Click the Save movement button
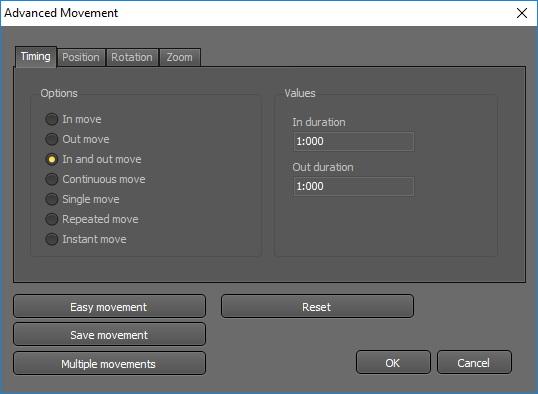 (109, 334)
